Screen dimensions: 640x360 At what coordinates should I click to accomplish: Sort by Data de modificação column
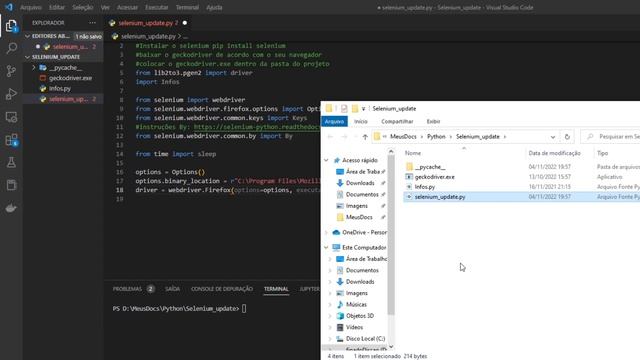[x=554, y=153]
